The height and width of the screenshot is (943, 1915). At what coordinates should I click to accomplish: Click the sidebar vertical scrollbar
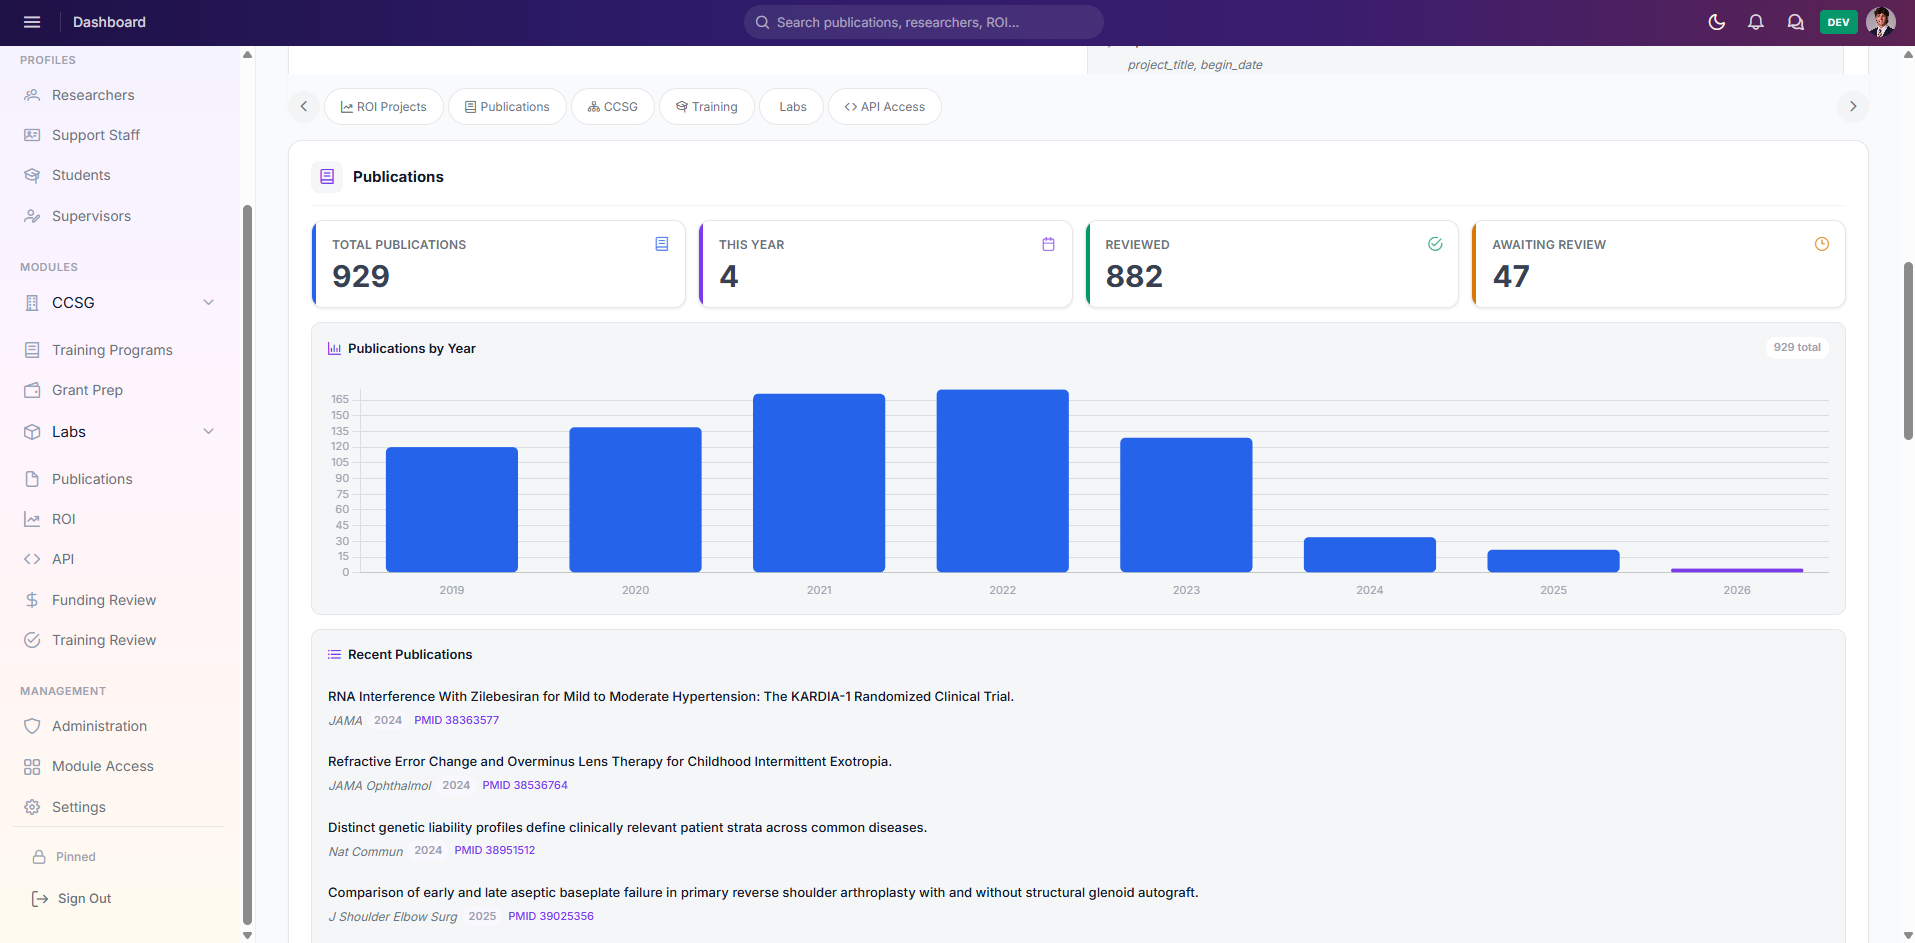pyautogui.click(x=247, y=565)
